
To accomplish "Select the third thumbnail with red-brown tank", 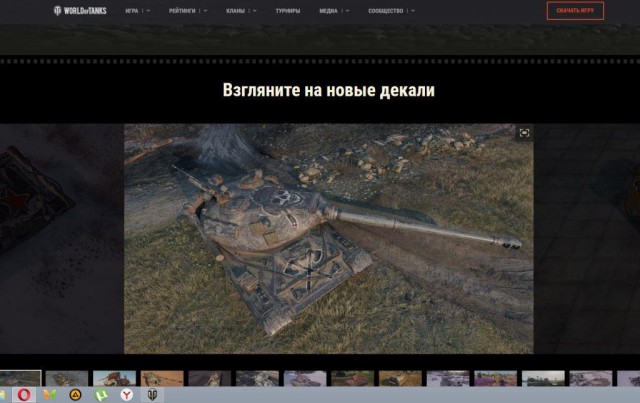I will 115,378.
